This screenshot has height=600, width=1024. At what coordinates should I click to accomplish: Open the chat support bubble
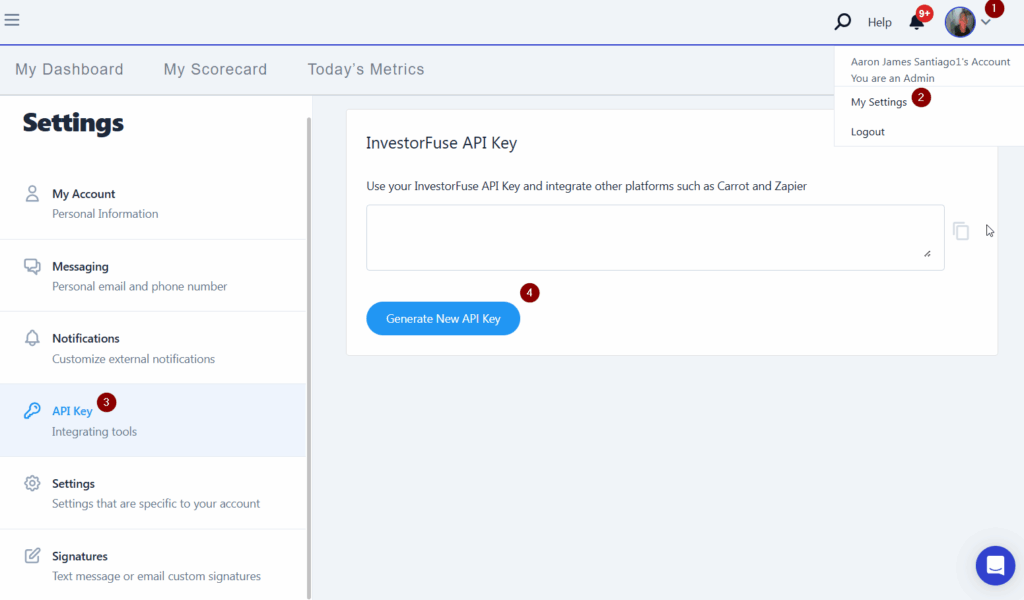[995, 566]
